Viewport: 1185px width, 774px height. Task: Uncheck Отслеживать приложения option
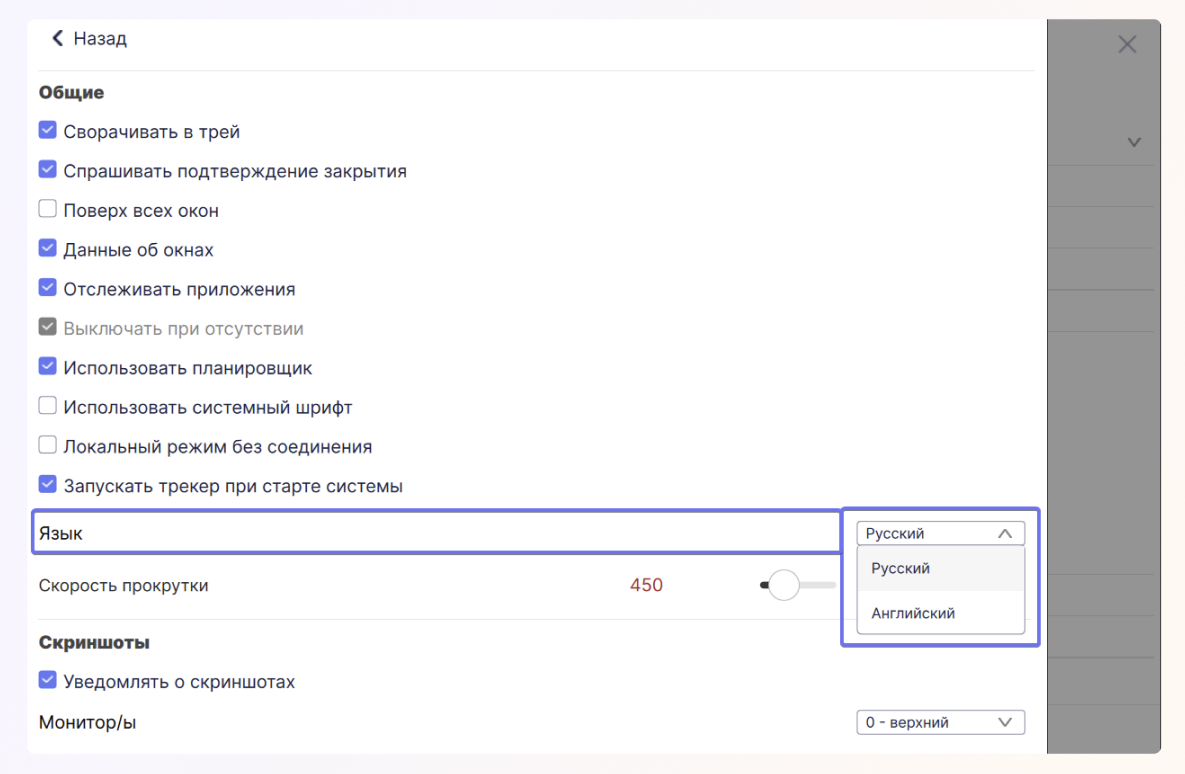pyautogui.click(x=47, y=288)
